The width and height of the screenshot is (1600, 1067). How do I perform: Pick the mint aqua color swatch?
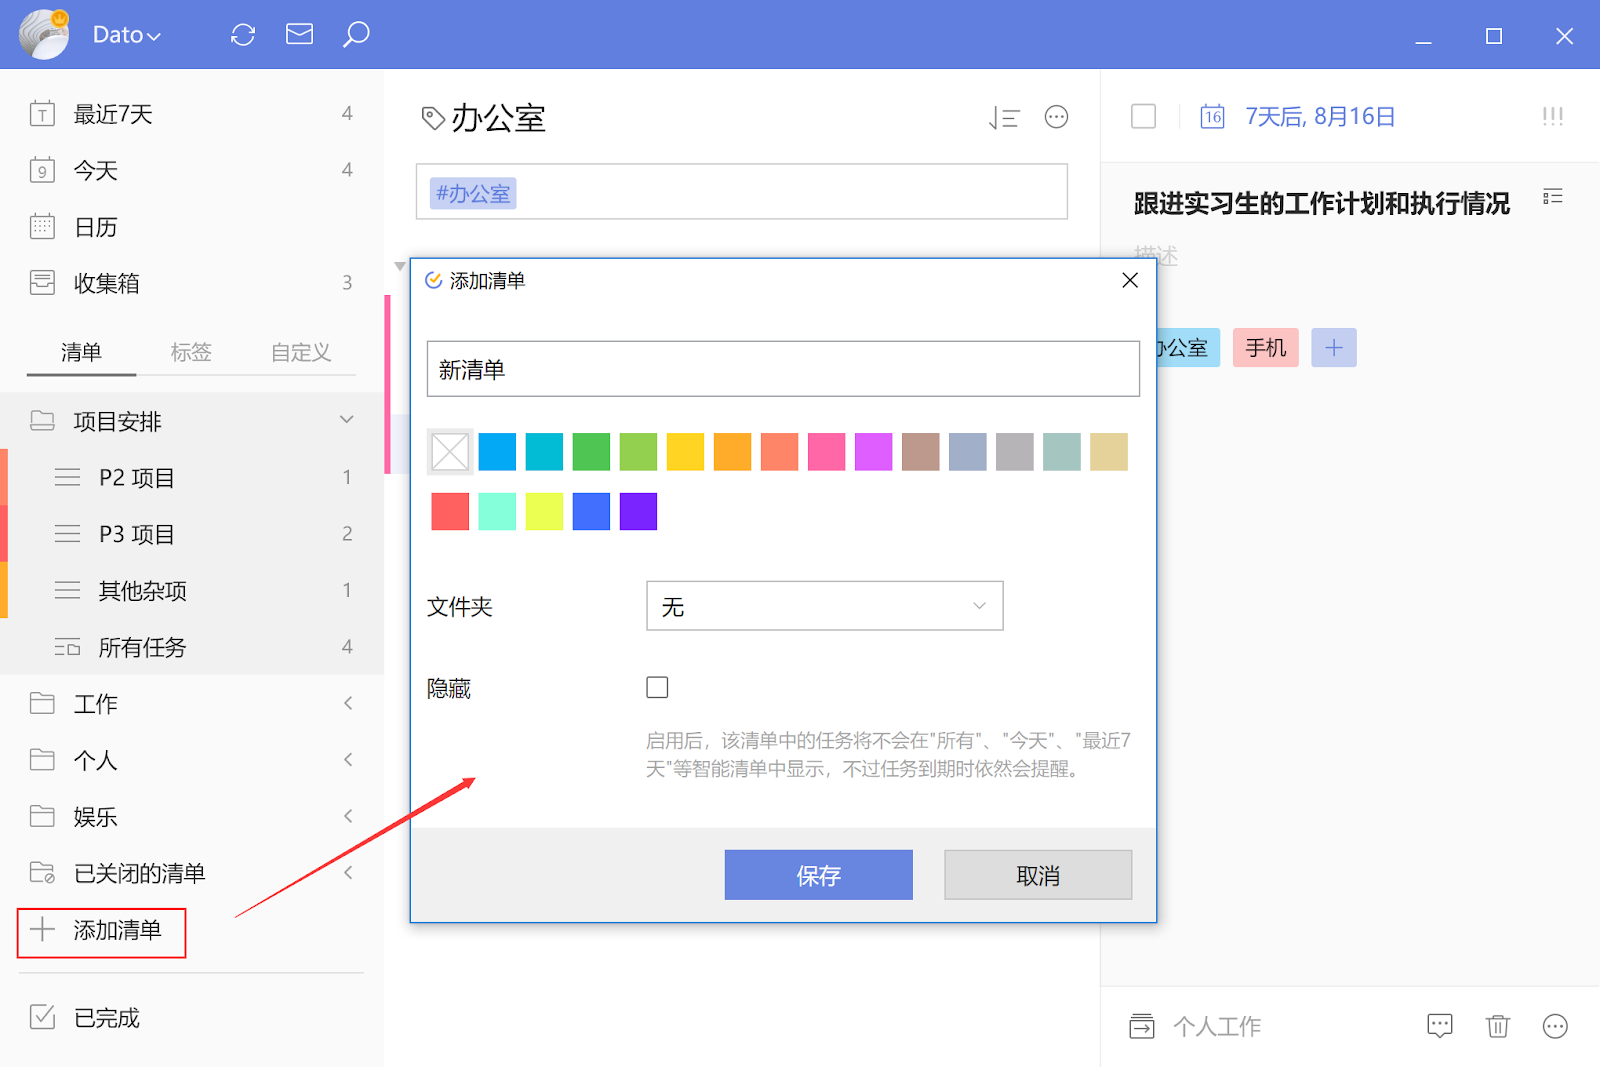click(x=497, y=511)
